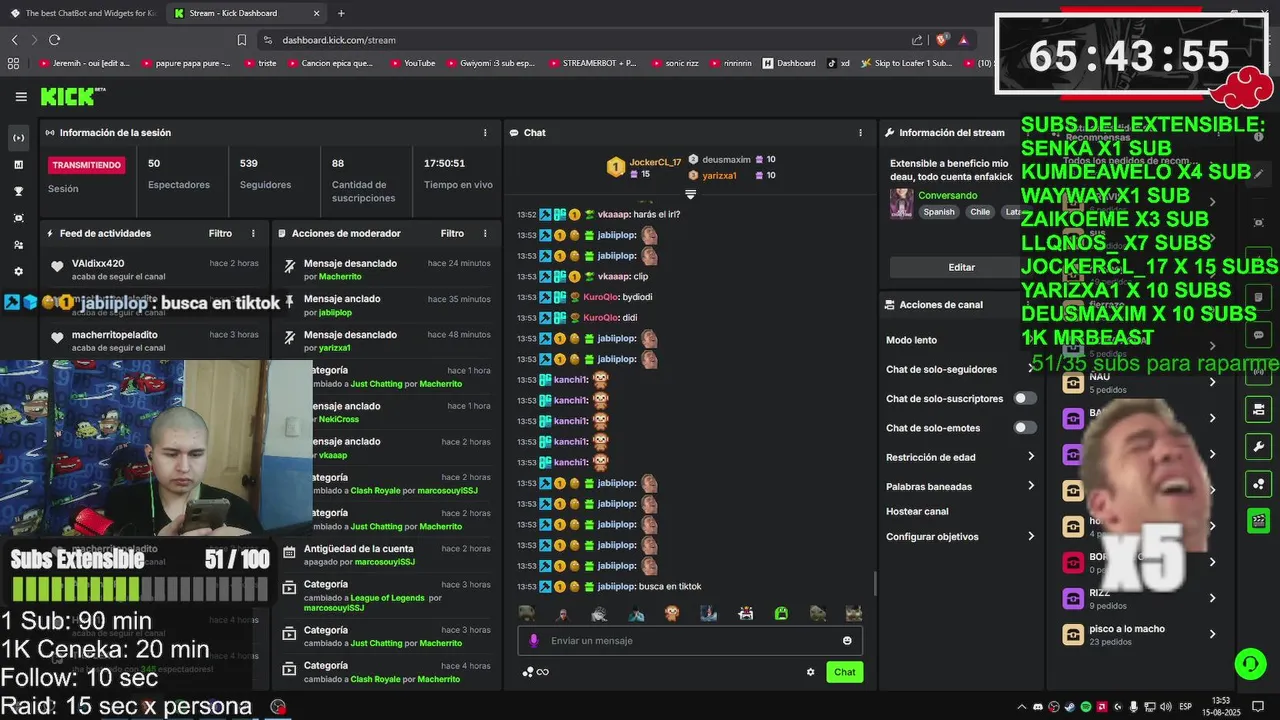Go back in browser history
The width and height of the screenshot is (1280, 720).
click(x=14, y=40)
